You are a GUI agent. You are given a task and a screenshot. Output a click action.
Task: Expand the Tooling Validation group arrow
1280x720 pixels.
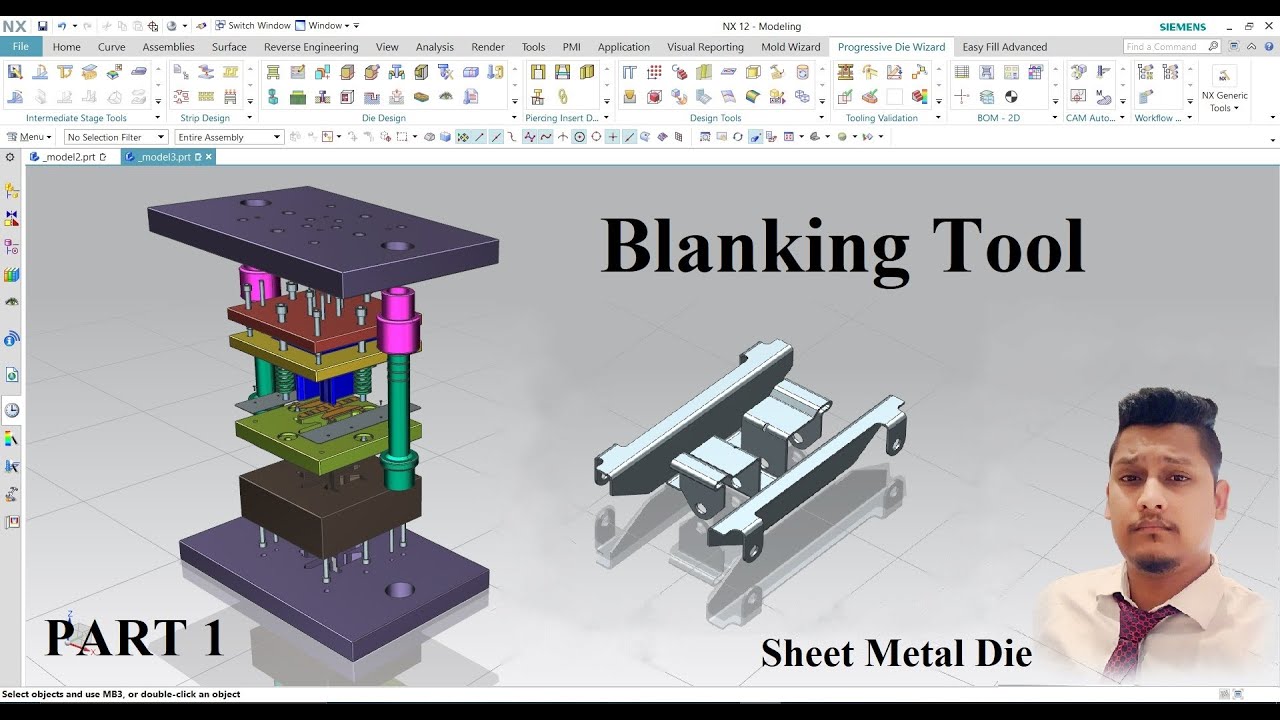tap(938, 118)
